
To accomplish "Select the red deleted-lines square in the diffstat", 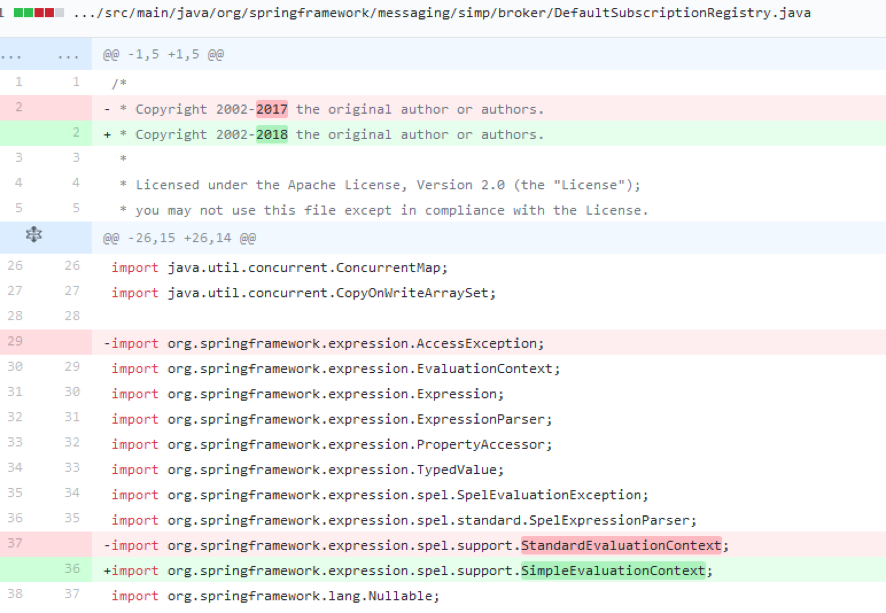I will point(44,12).
